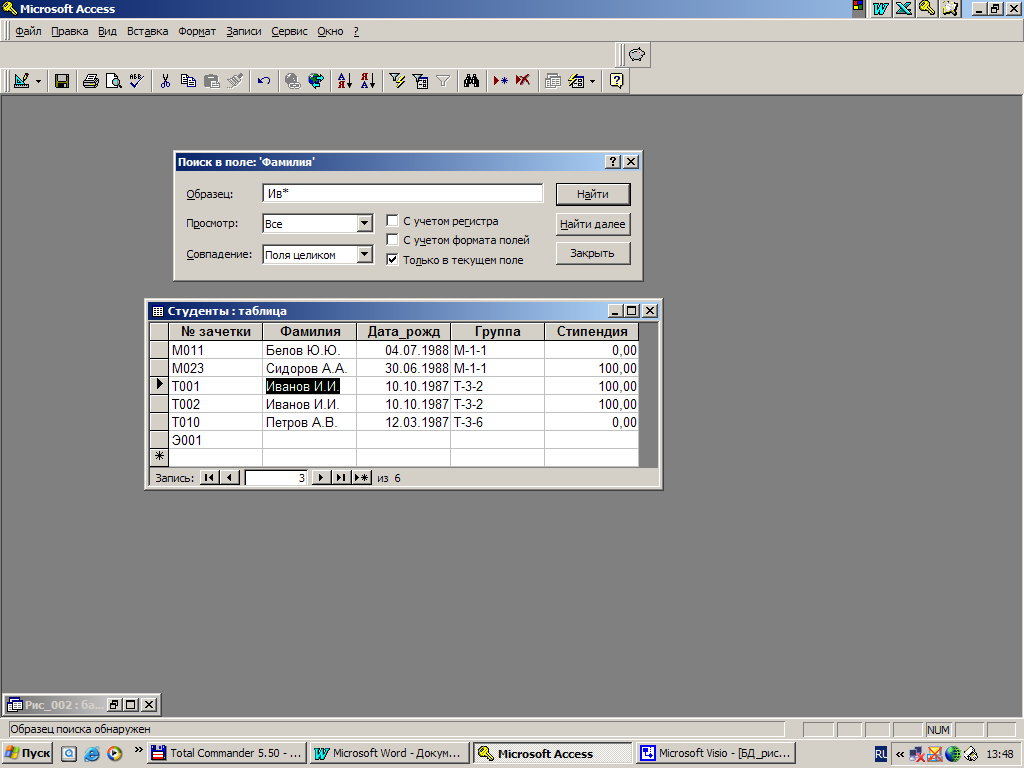The image size is (1024, 768).
Task: Uncheck 'Только в текущем поле' checkbox
Action: 392,259
